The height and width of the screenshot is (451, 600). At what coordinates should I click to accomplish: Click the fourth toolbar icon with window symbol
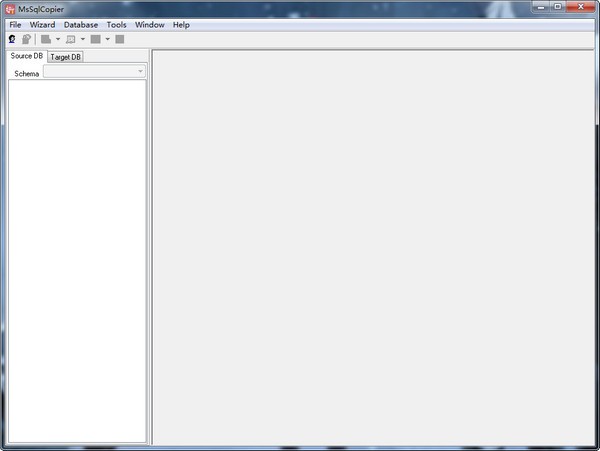coord(70,39)
